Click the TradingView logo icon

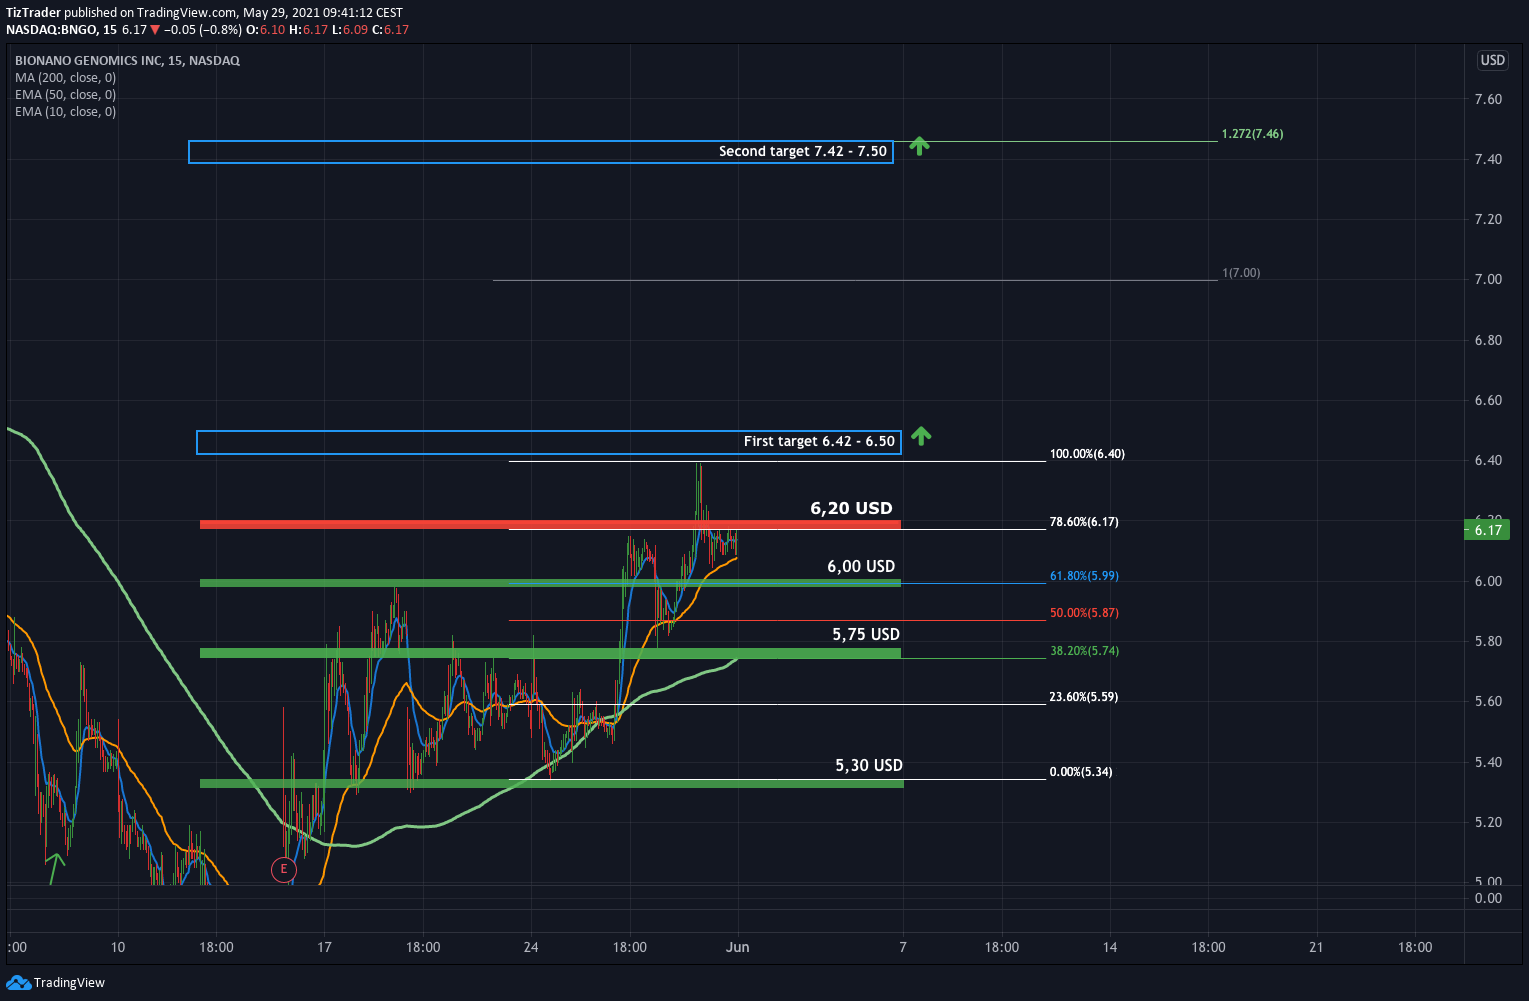(x=18, y=982)
